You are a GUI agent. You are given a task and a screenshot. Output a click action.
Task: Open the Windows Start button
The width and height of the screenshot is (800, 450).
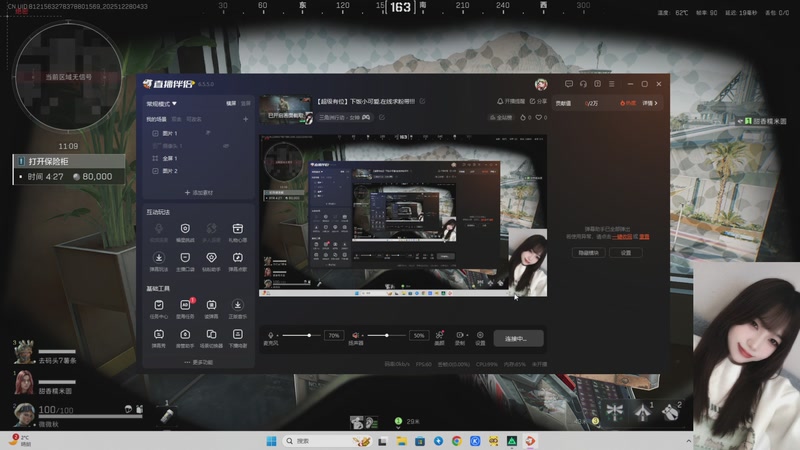[x=271, y=441]
